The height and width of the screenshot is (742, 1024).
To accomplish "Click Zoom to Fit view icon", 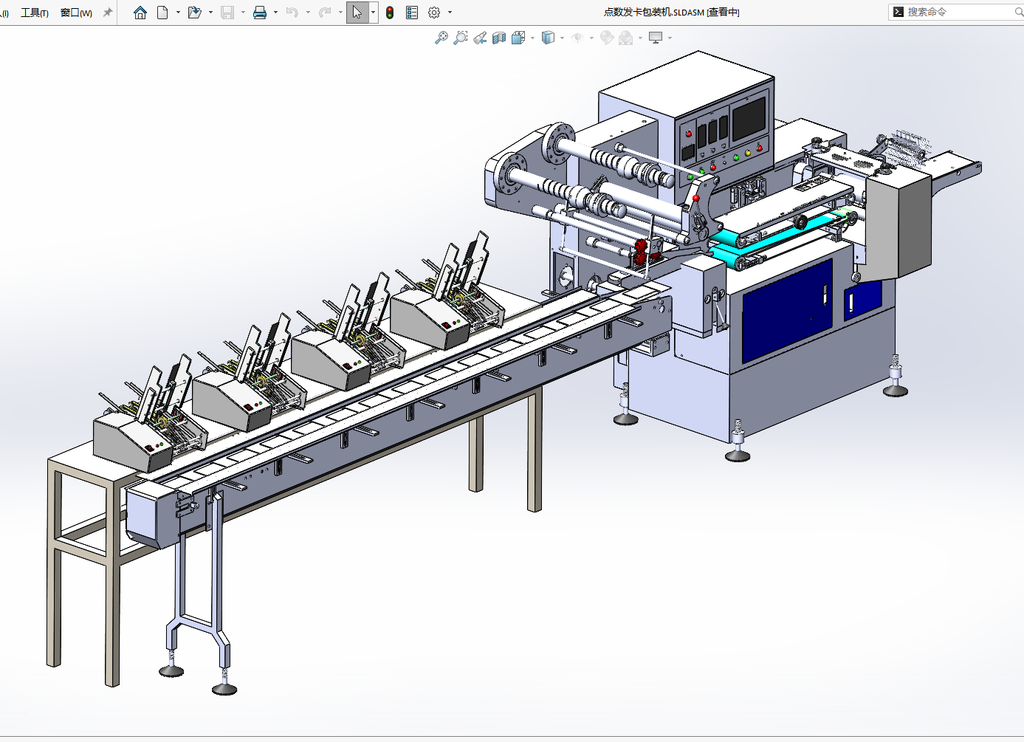I will tap(441, 38).
